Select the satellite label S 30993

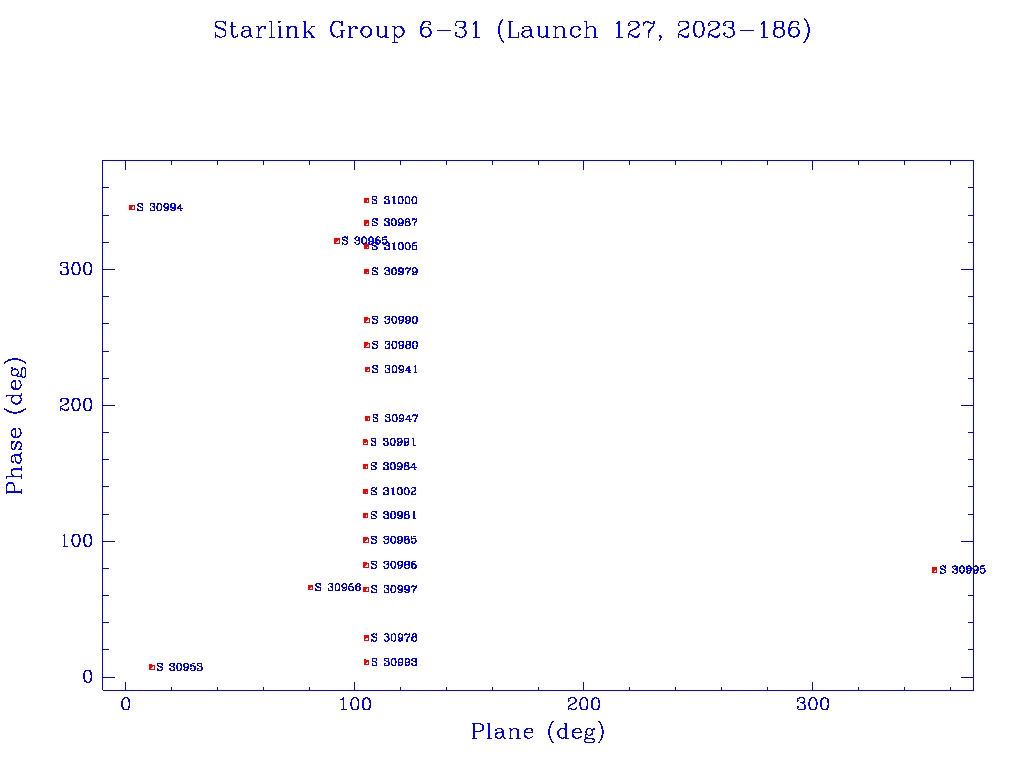point(394,662)
